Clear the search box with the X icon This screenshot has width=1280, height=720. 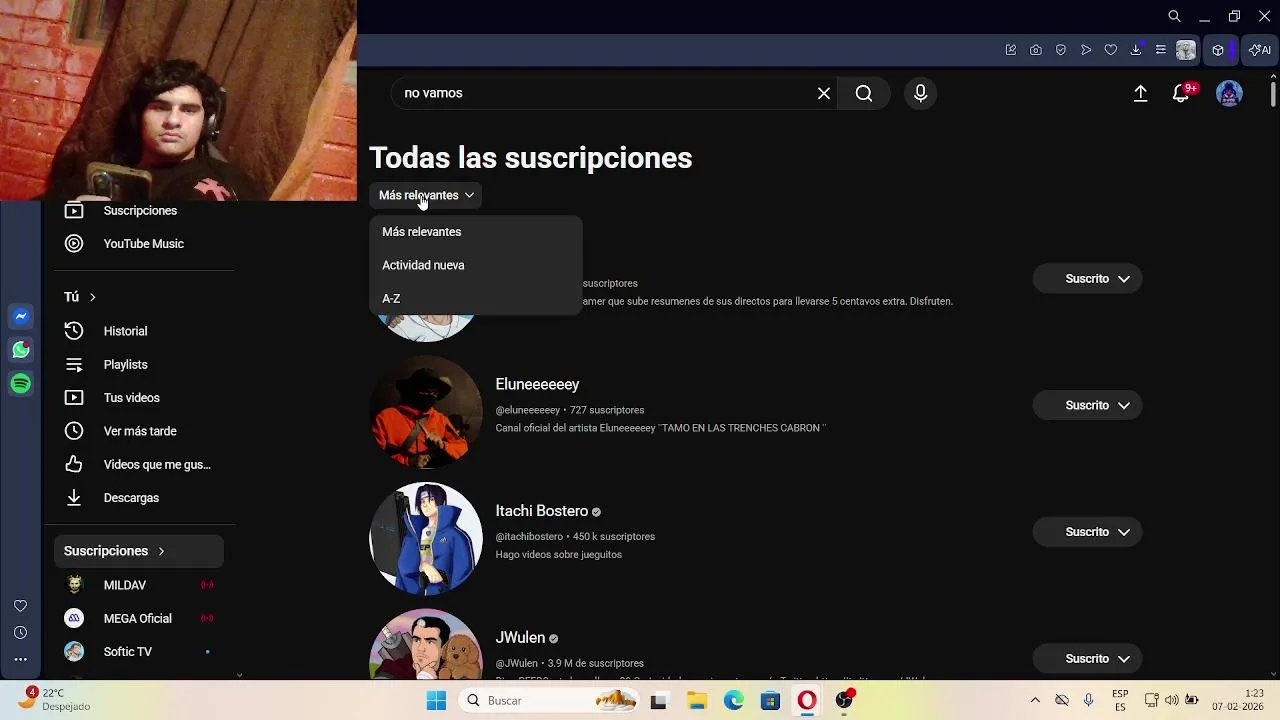824,93
